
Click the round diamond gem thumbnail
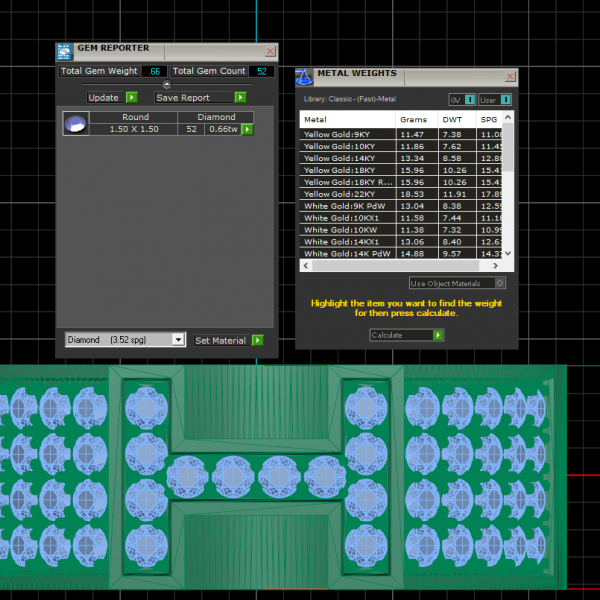tap(75, 124)
